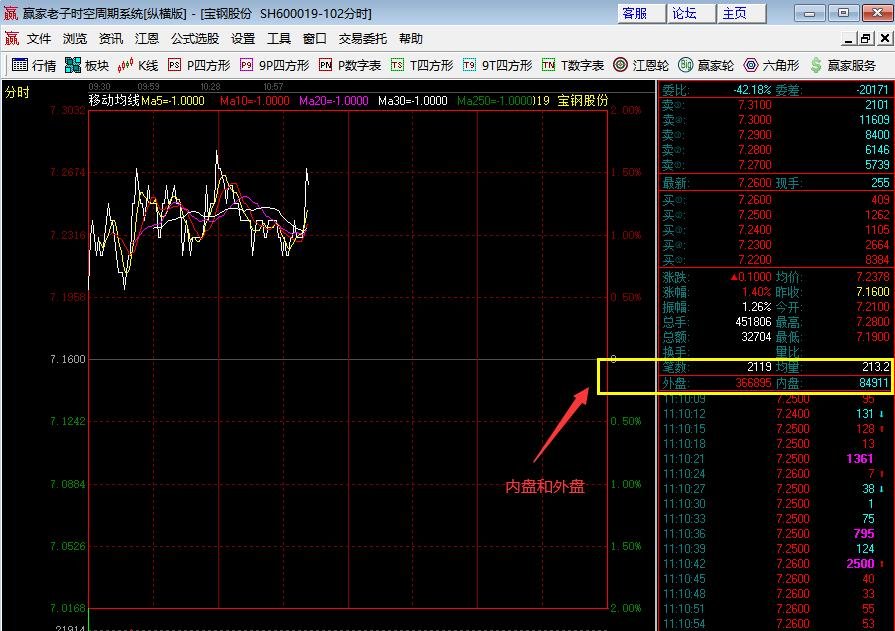The image size is (895, 631).
Task: Click the Ma10=-1.0000 legend
Action: [x=255, y=101]
